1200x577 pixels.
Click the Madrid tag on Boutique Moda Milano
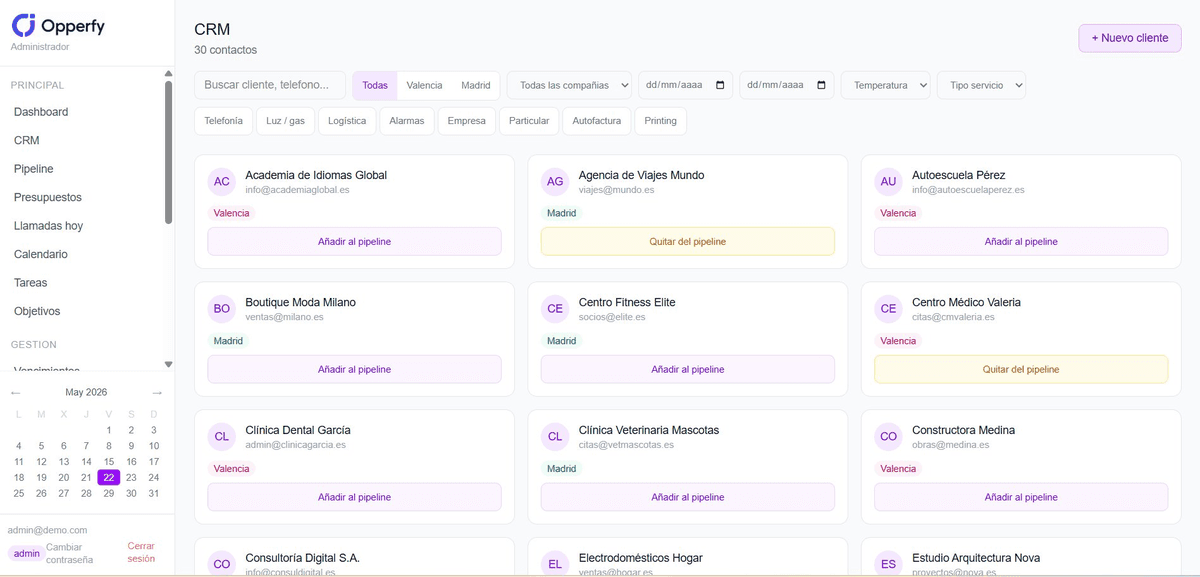pyautogui.click(x=228, y=341)
